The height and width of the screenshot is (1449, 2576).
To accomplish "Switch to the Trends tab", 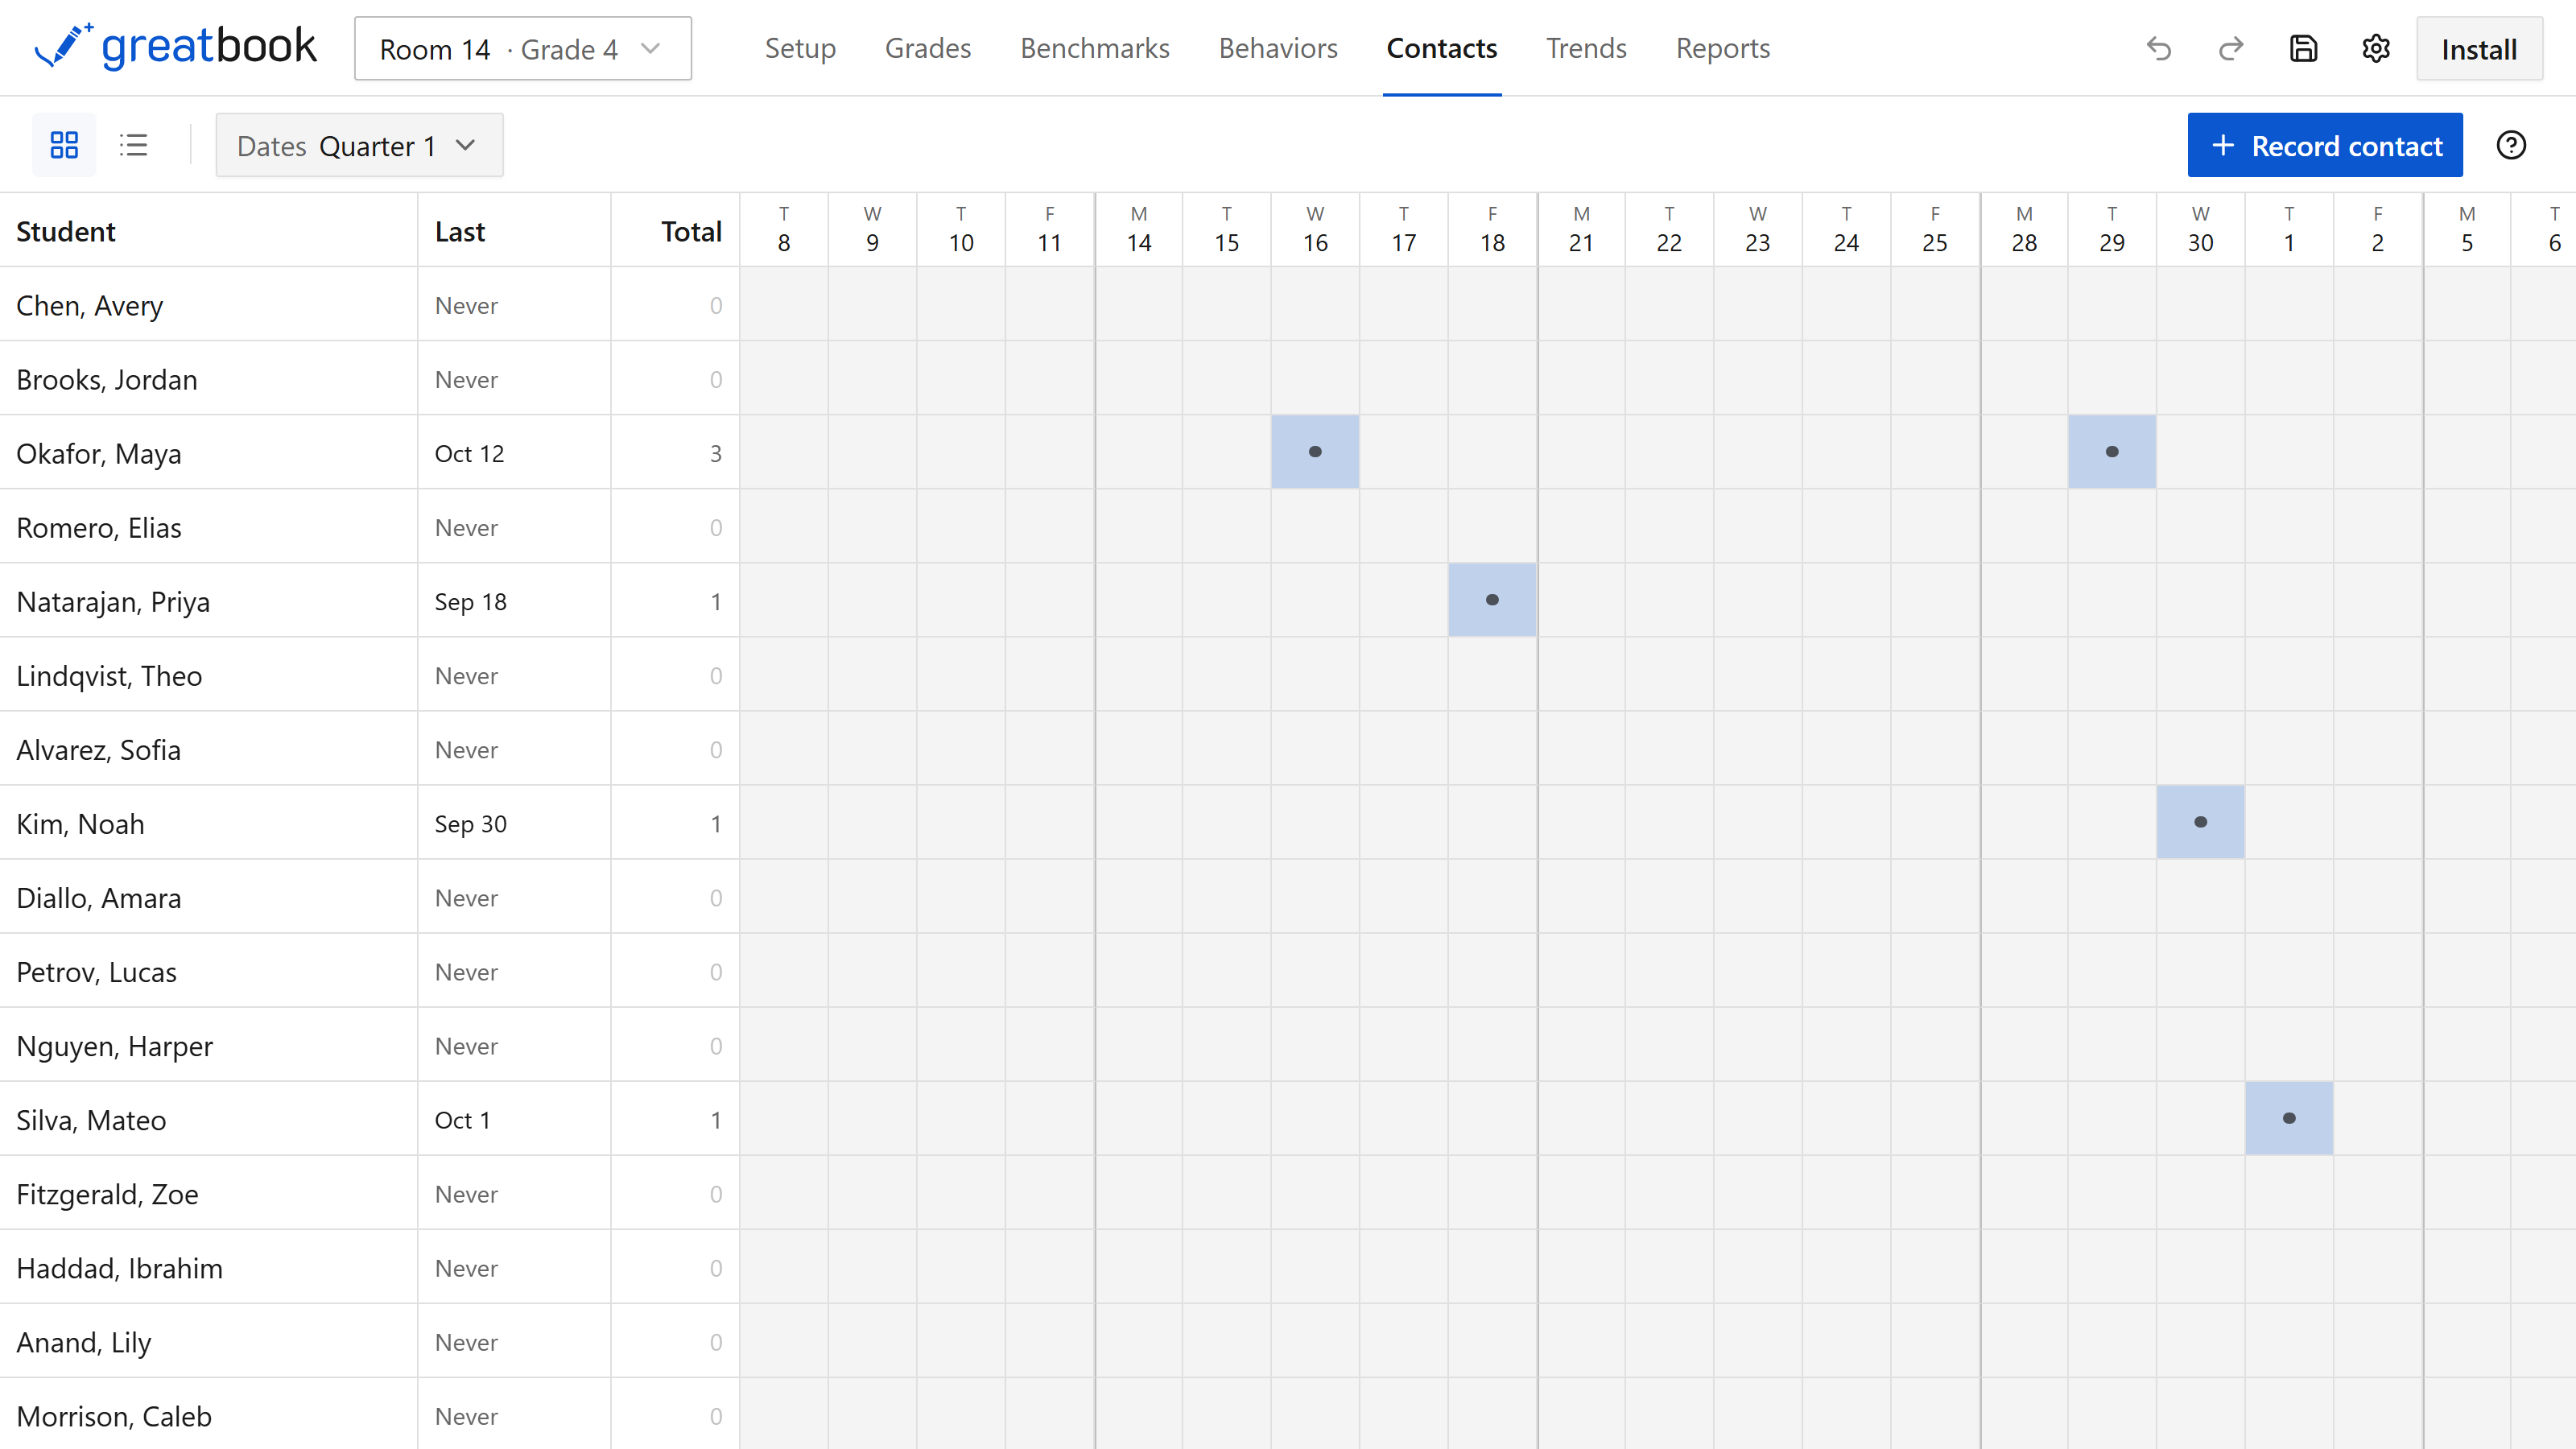I will click(1586, 48).
